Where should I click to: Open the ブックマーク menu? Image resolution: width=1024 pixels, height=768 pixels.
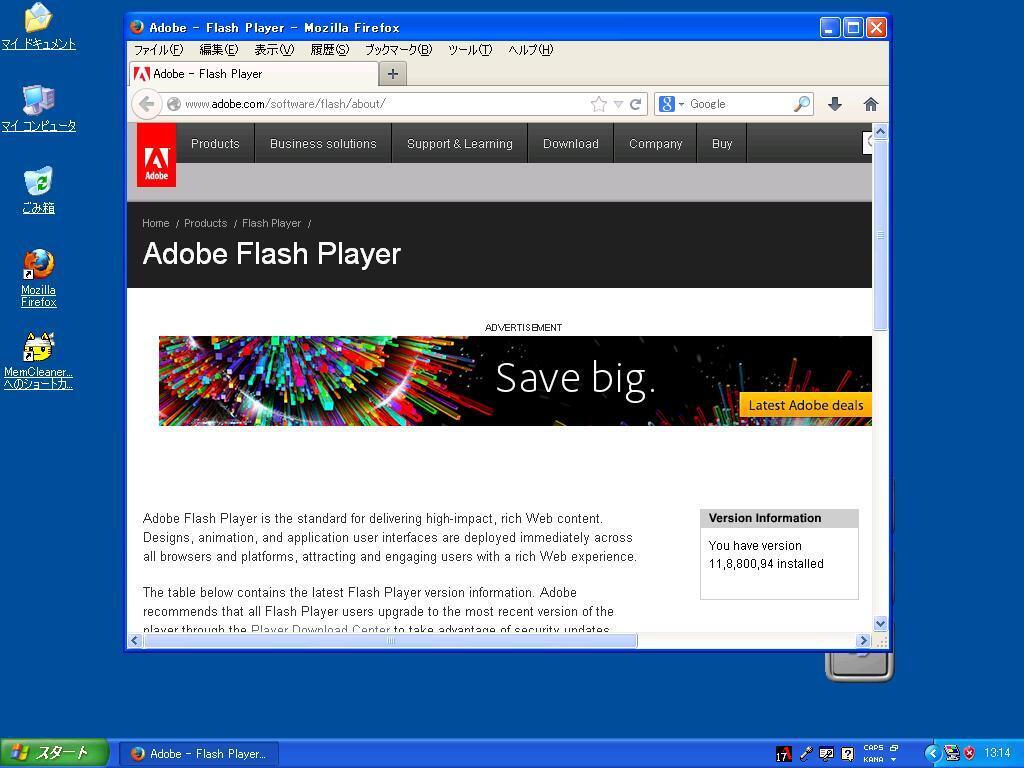397,50
